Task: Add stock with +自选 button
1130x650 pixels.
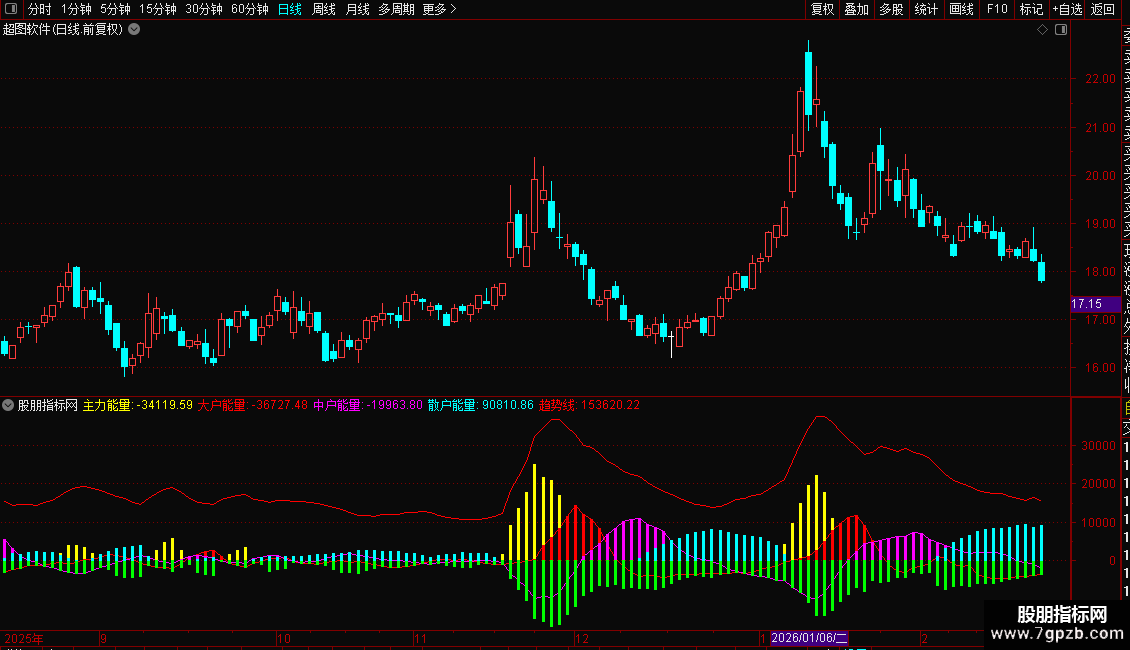Action: tap(1067, 9)
